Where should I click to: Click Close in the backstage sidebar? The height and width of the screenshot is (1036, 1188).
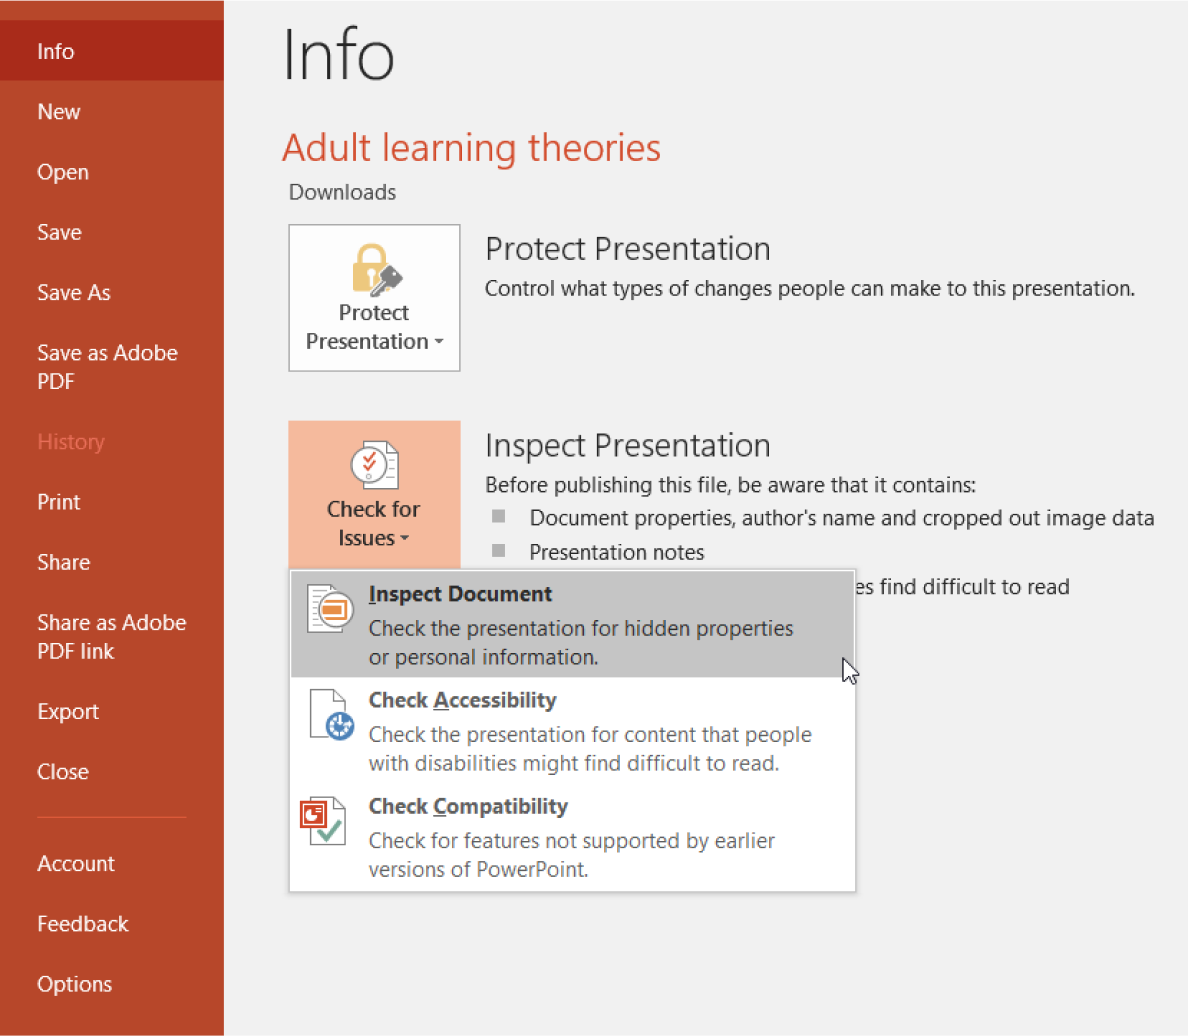pyautogui.click(x=111, y=772)
